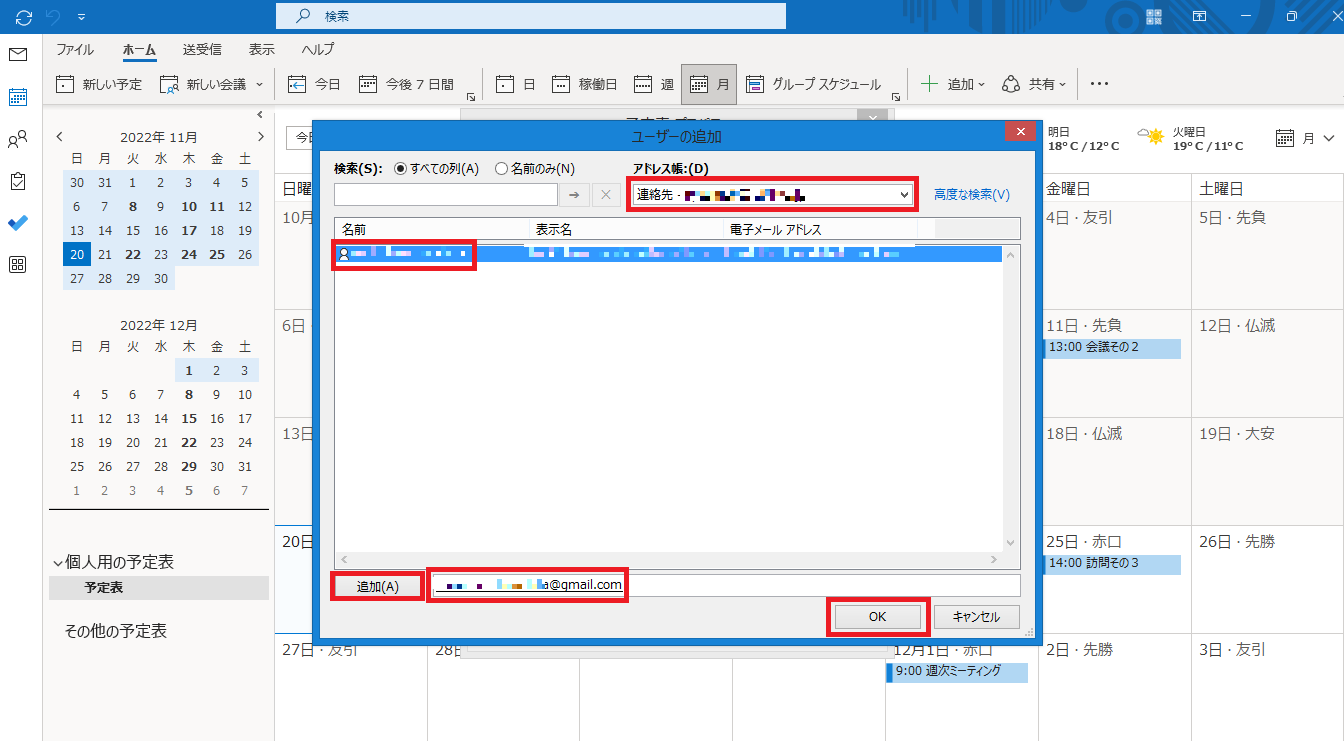Viewport: 1344px width, 741px height.
Task: Switch to Month view button in ribbon
Action: pos(709,85)
